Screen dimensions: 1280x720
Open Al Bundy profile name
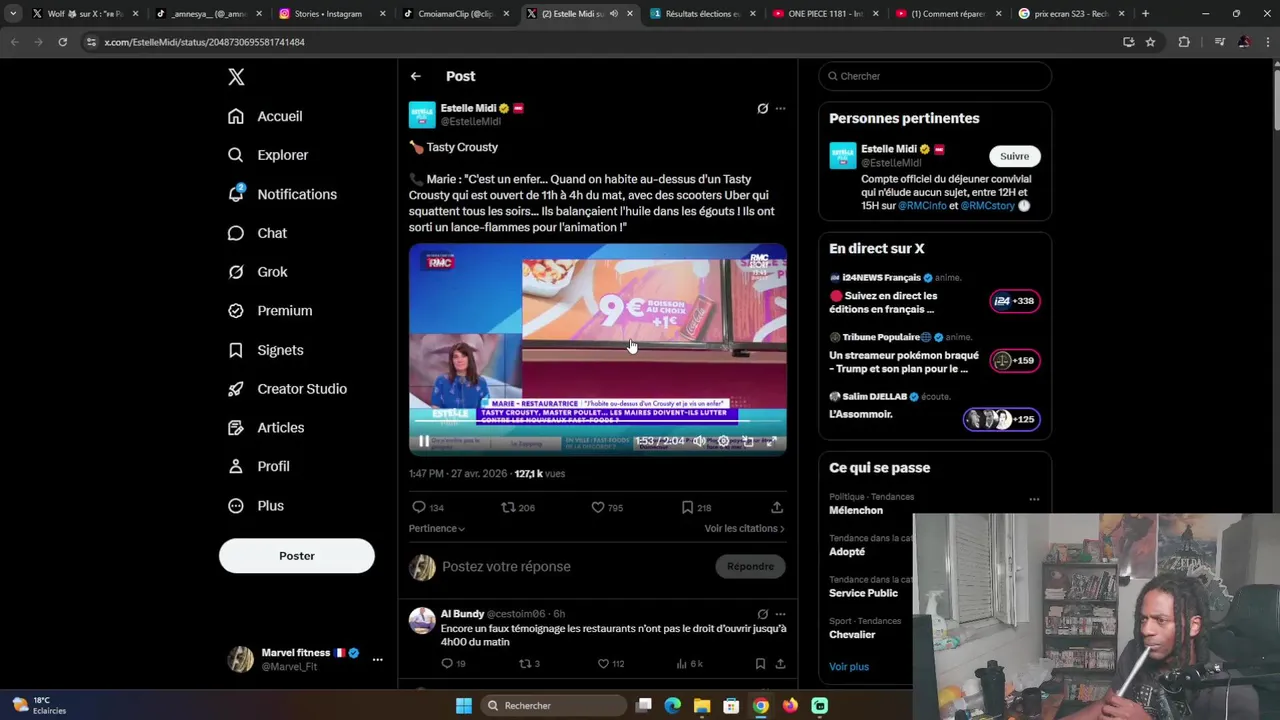(462, 614)
